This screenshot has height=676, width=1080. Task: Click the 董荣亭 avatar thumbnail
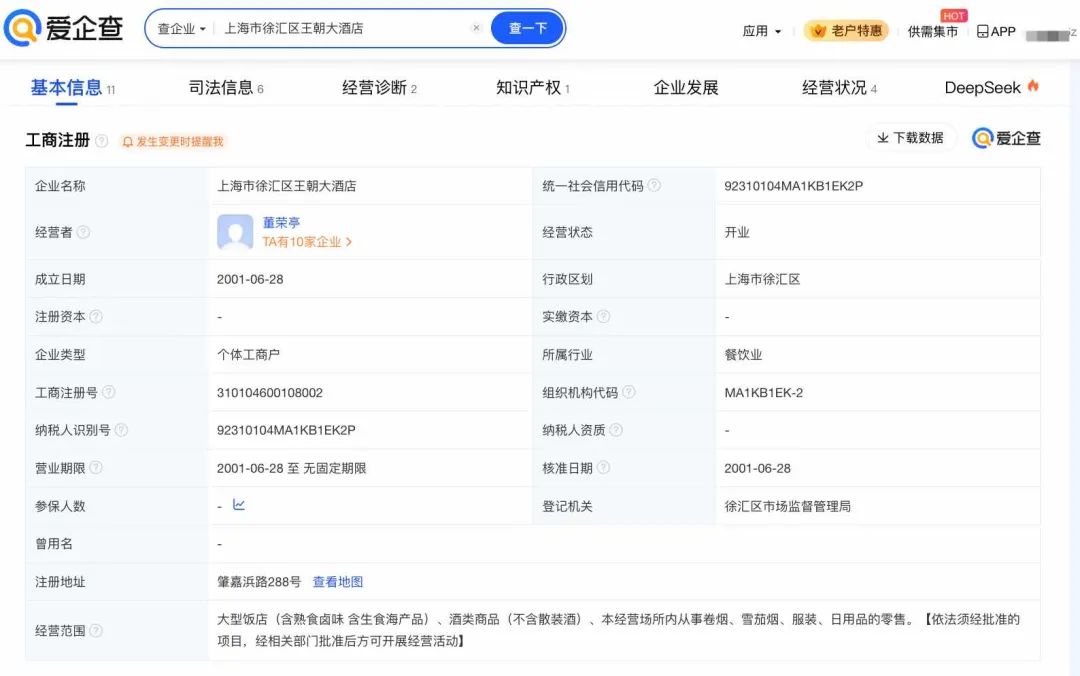click(x=235, y=232)
